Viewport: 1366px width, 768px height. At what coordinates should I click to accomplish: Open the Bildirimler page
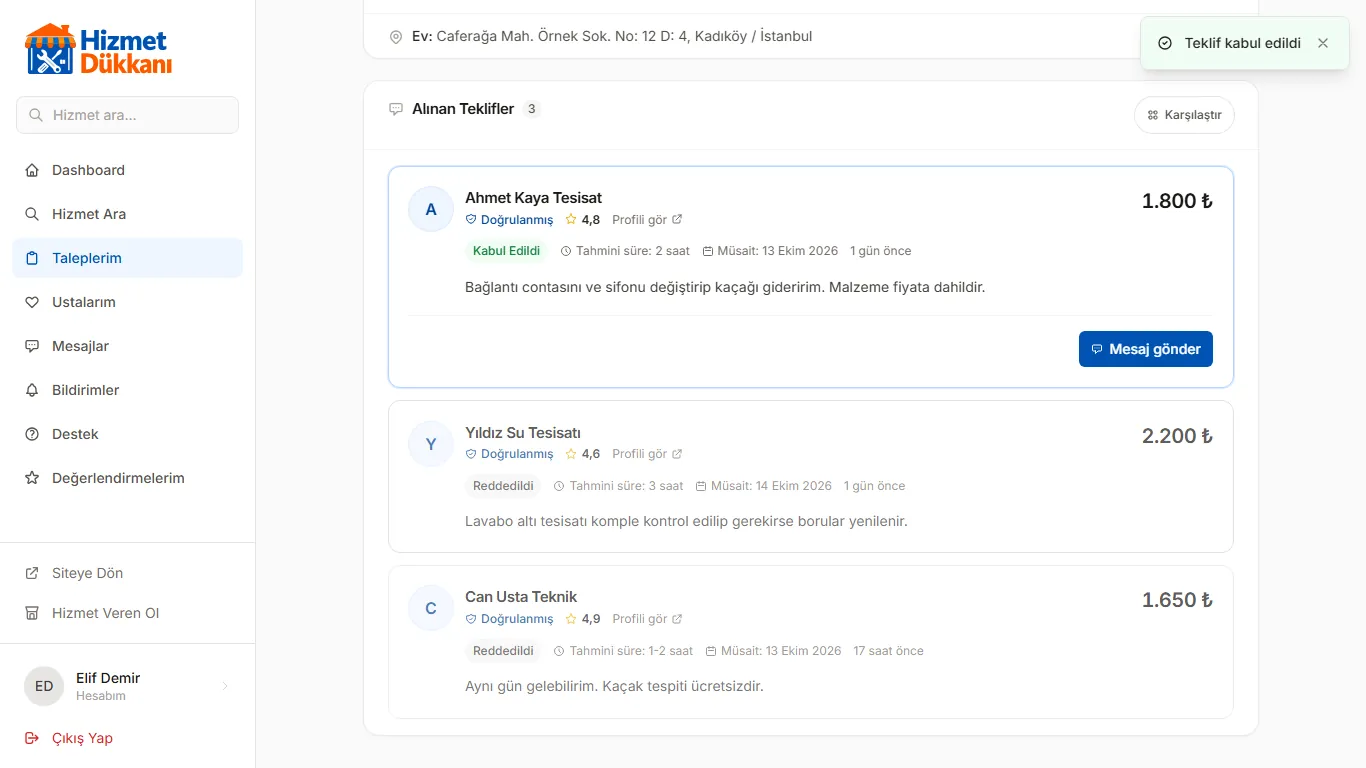point(128,390)
